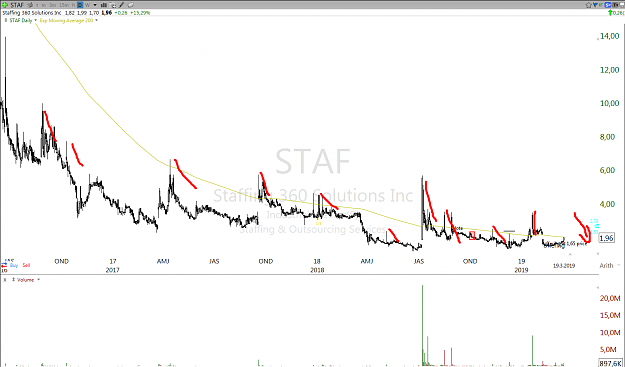Click the +15,29% change value
Image resolution: width=625 pixels, height=367 pixels.
[x=140, y=13]
